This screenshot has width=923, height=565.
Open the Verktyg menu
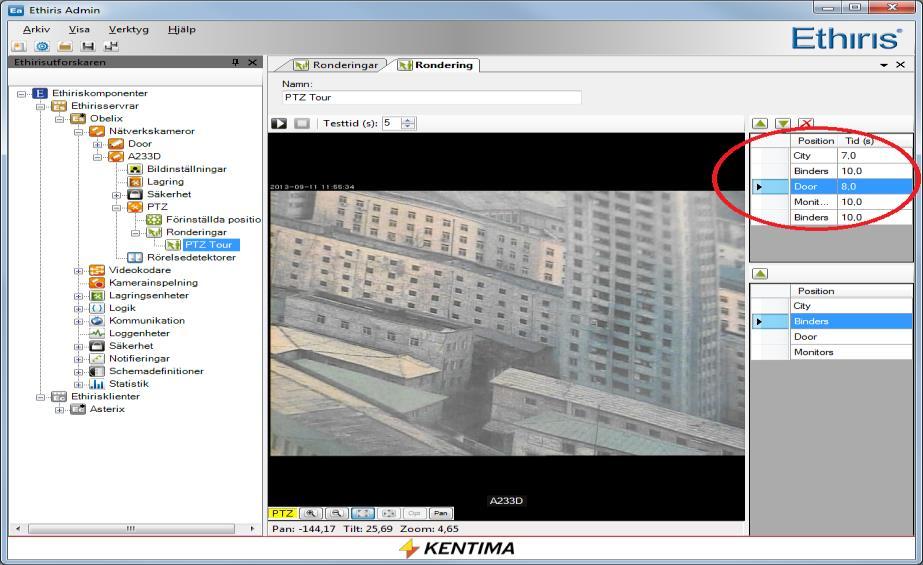128,29
